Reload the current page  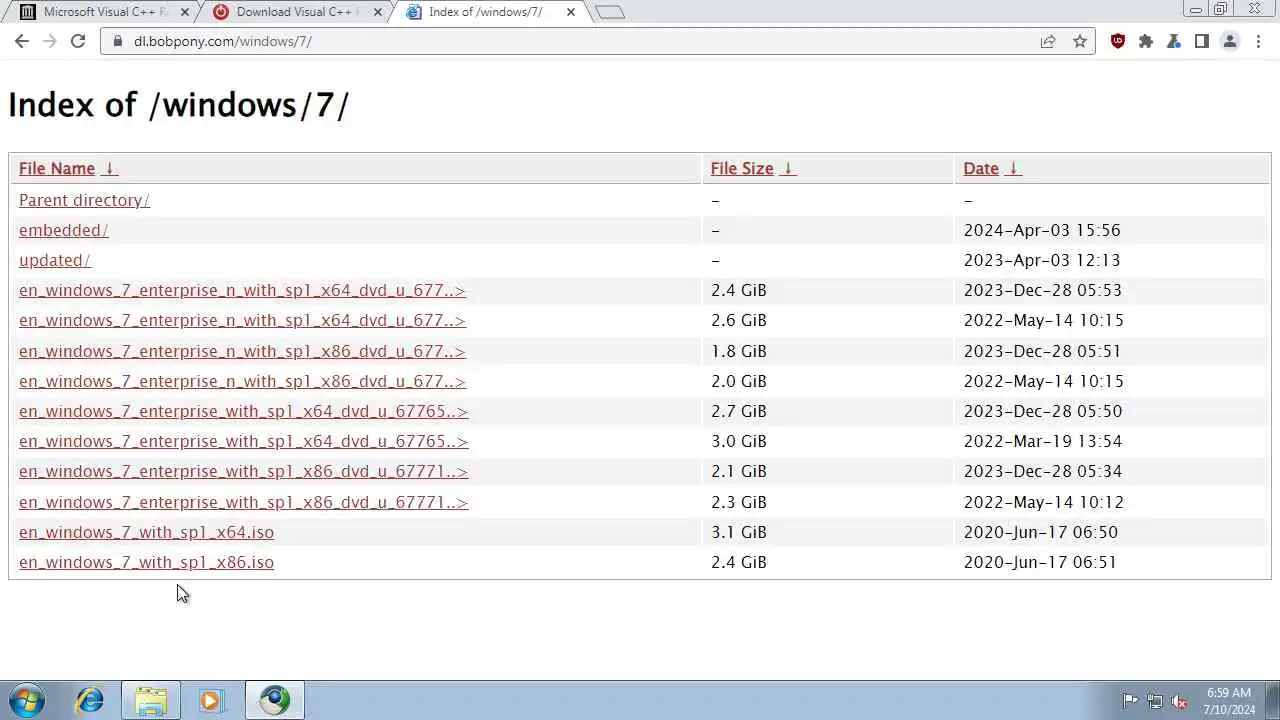pyautogui.click(x=78, y=41)
